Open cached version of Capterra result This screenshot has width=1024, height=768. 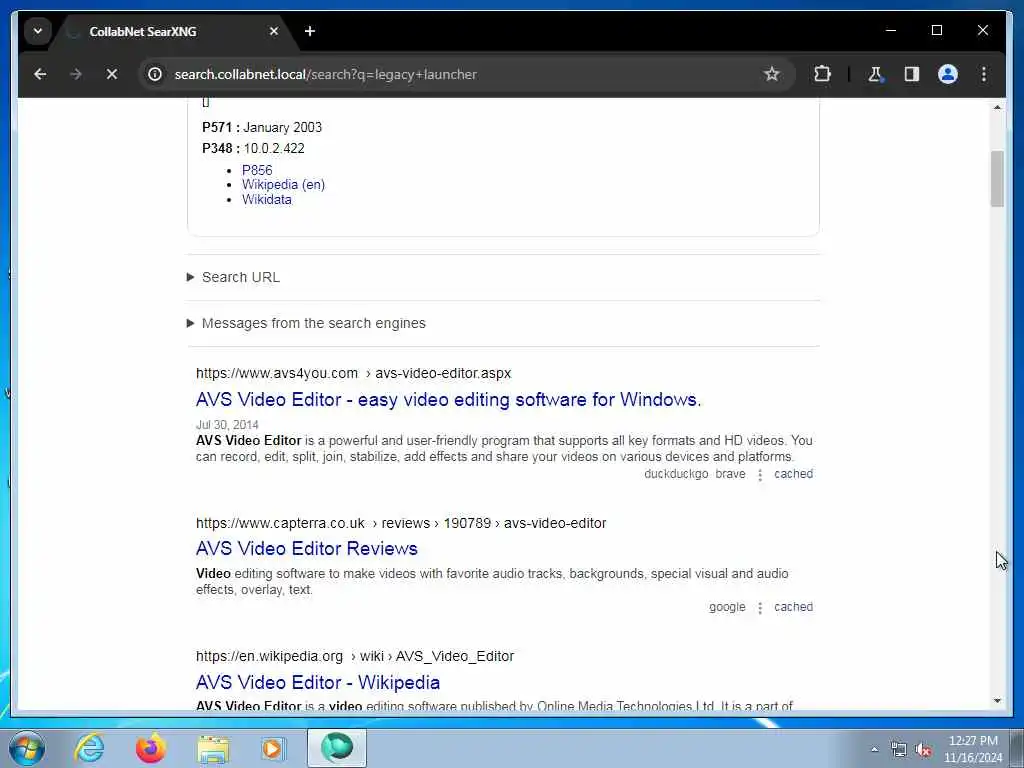pyautogui.click(x=793, y=607)
